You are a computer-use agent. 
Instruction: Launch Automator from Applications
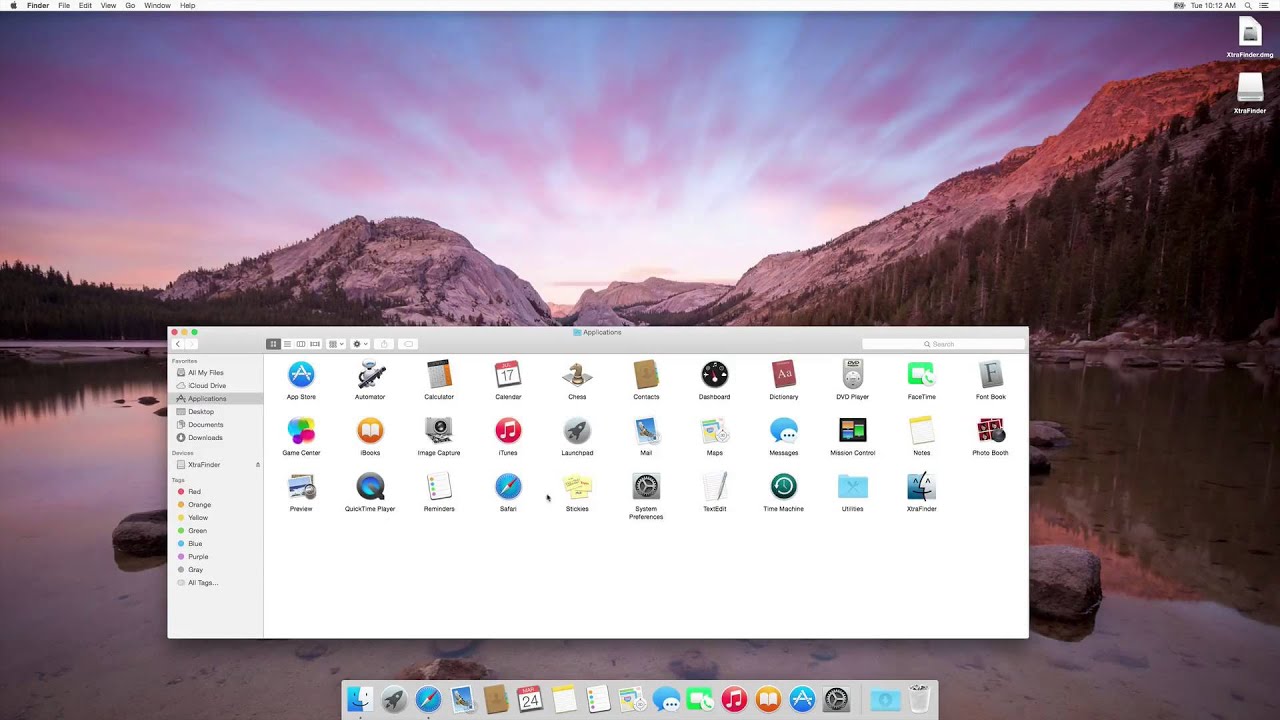click(370, 375)
